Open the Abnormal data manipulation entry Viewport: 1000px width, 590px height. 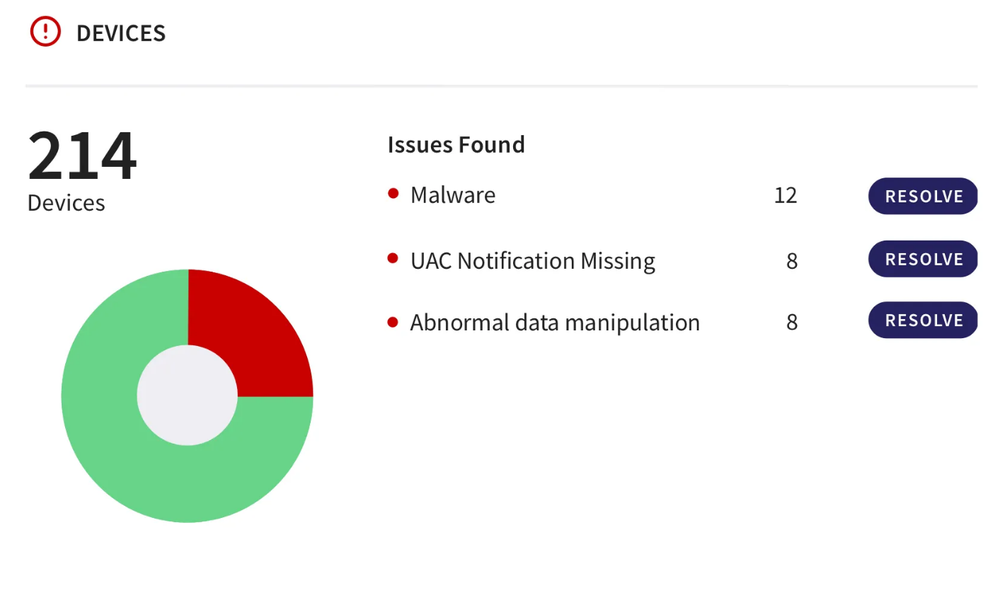point(555,323)
